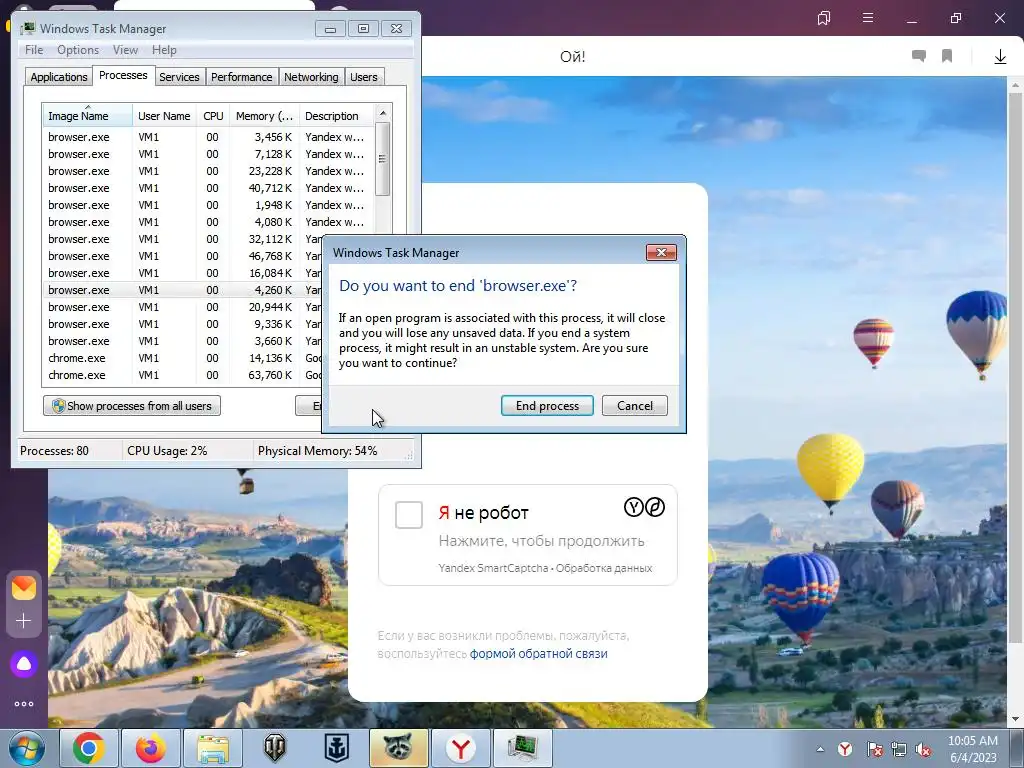
Task: Select browser.exe row using 40,712 K
Action: tap(208, 188)
